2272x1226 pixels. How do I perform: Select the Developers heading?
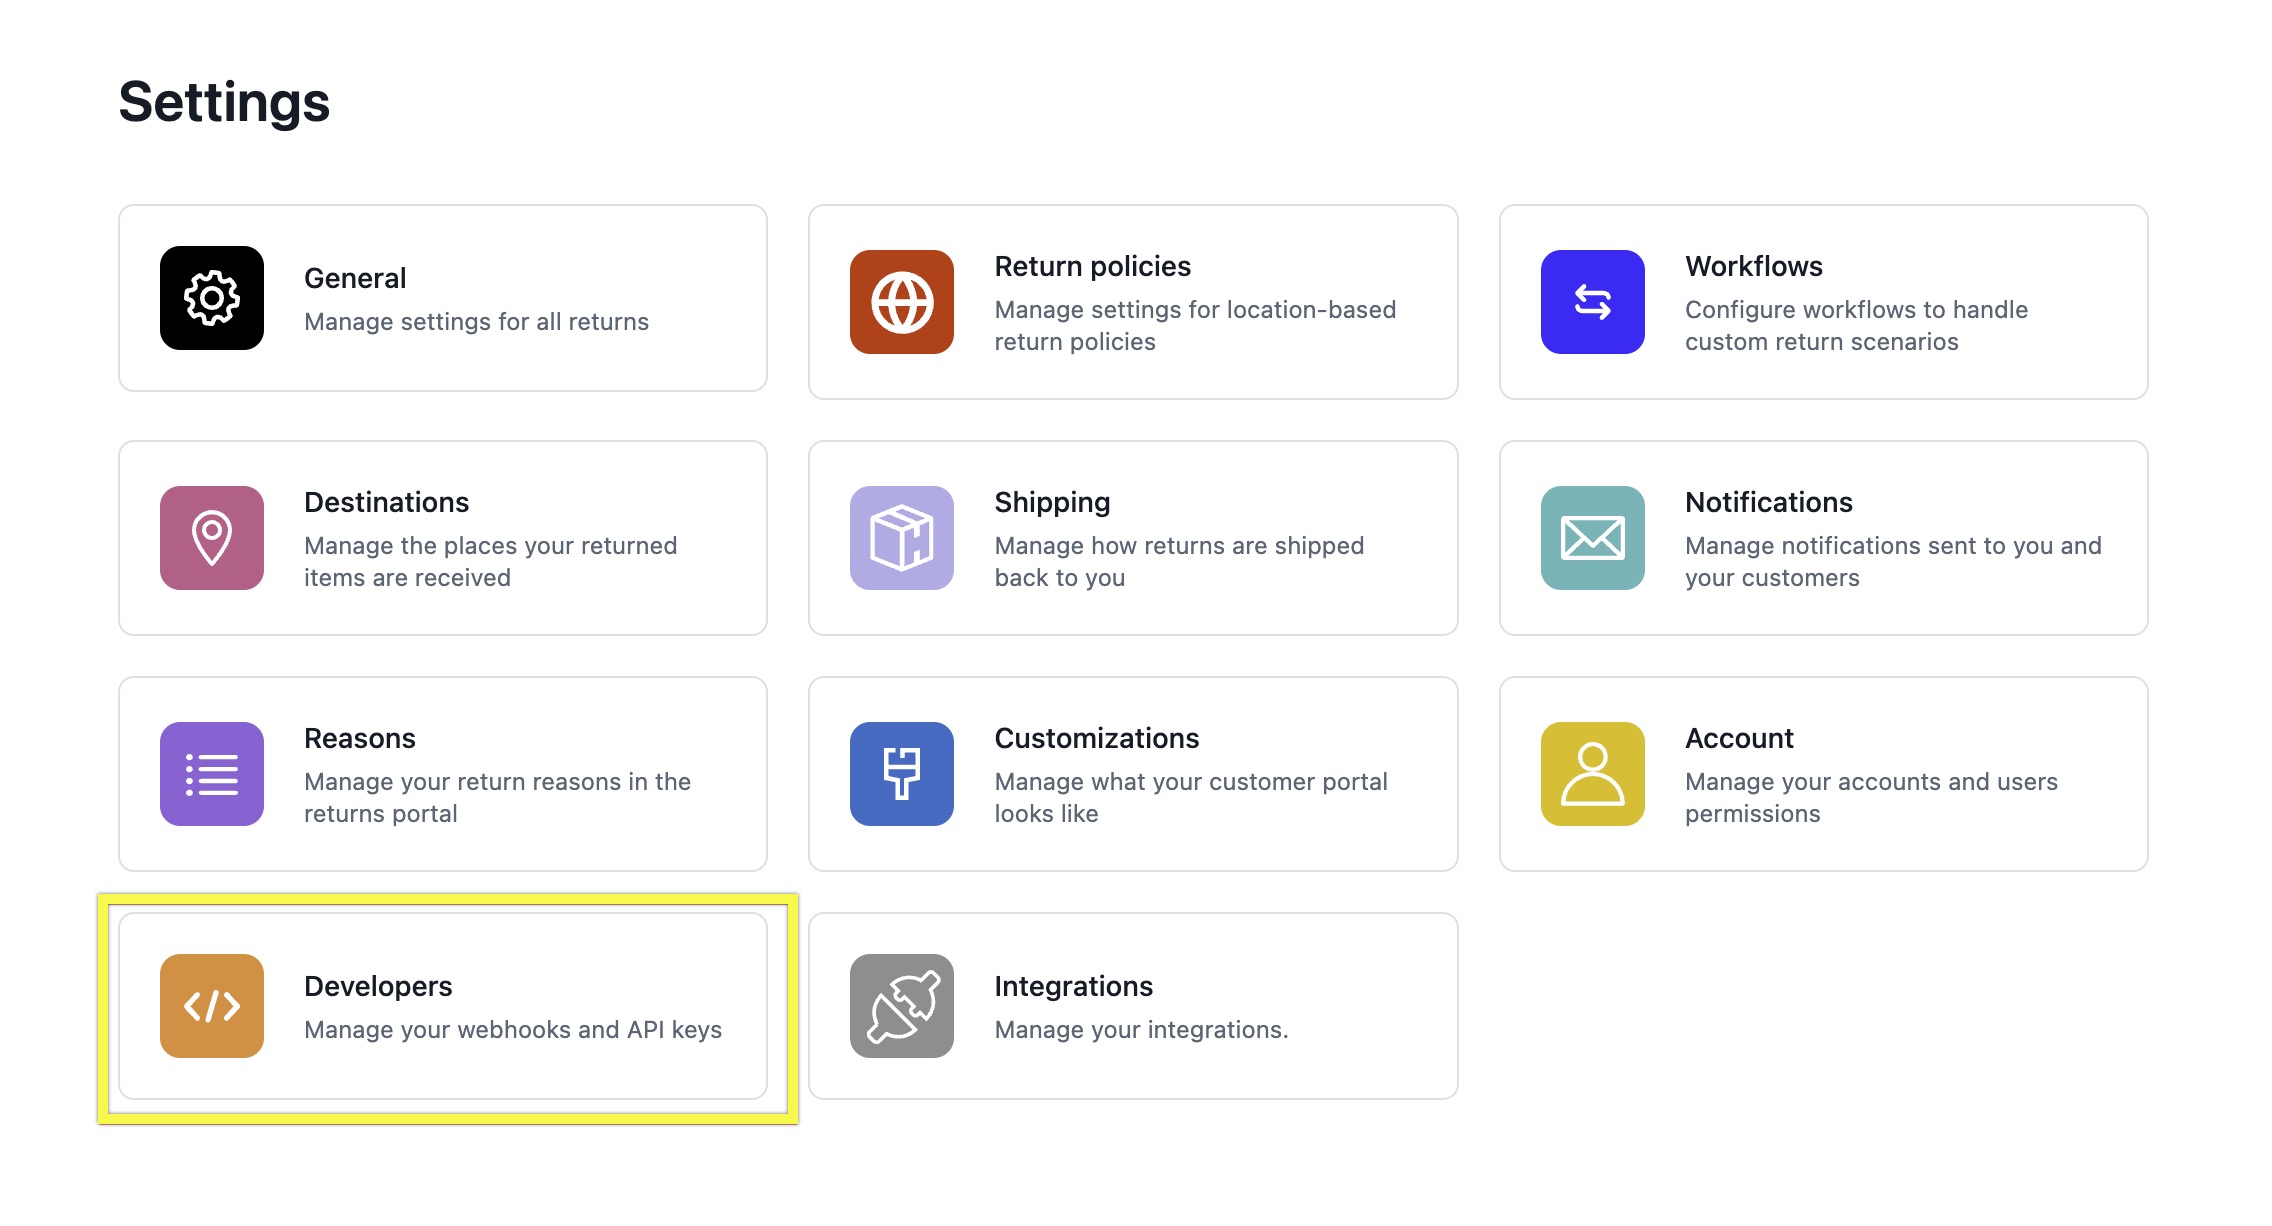coord(378,986)
